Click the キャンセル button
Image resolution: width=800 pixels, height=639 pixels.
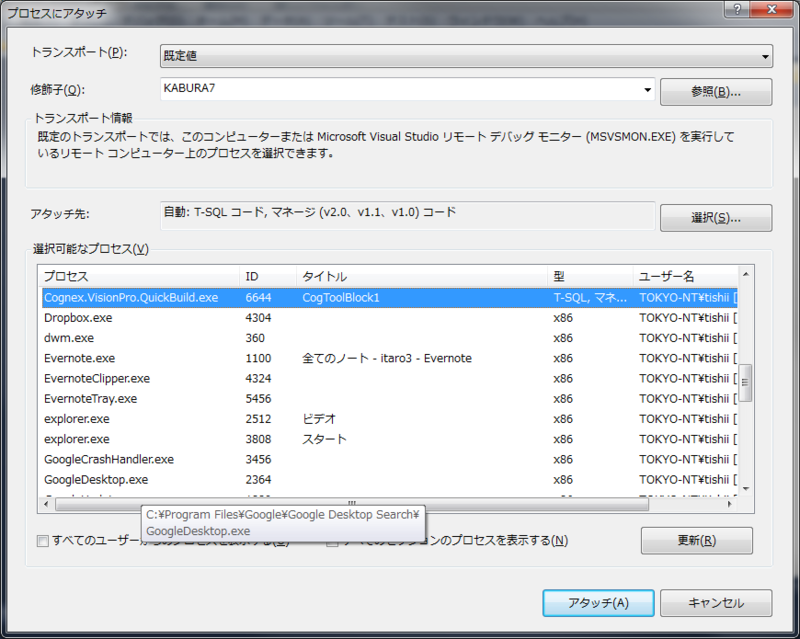click(x=716, y=603)
